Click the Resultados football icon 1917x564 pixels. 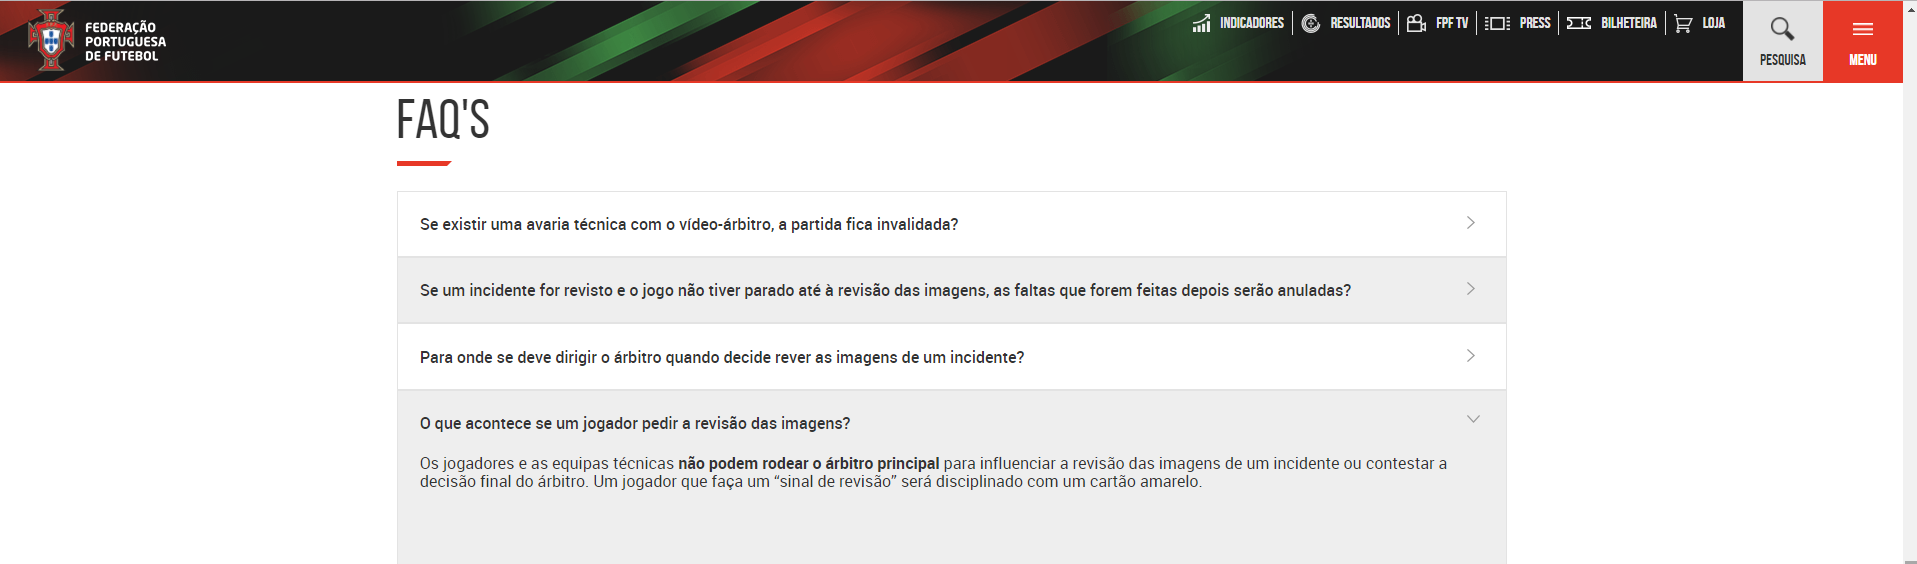pos(1311,23)
